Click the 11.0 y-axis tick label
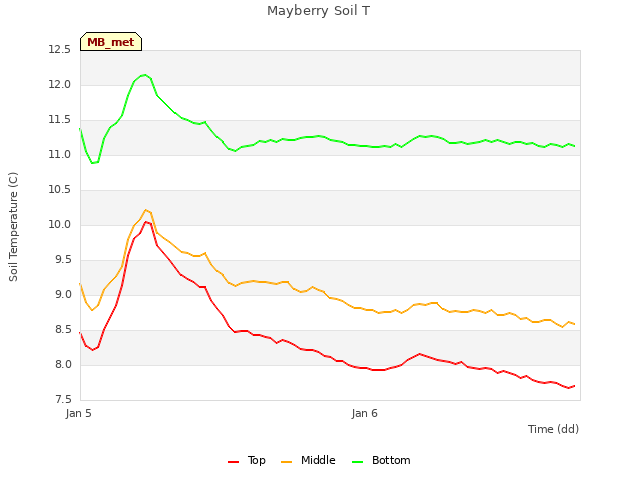This screenshot has width=640, height=480. [60, 155]
